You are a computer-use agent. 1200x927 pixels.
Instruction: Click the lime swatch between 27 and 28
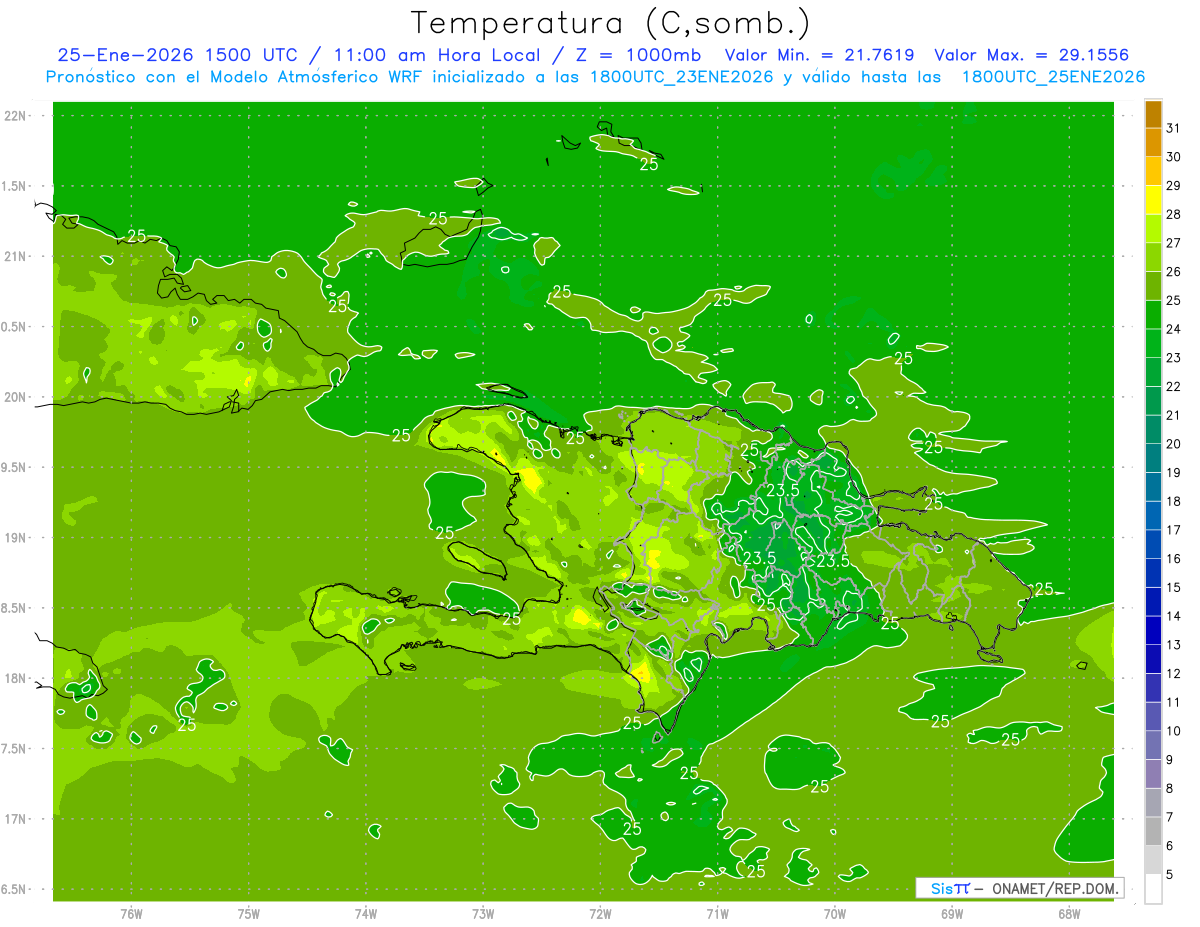1153,228
